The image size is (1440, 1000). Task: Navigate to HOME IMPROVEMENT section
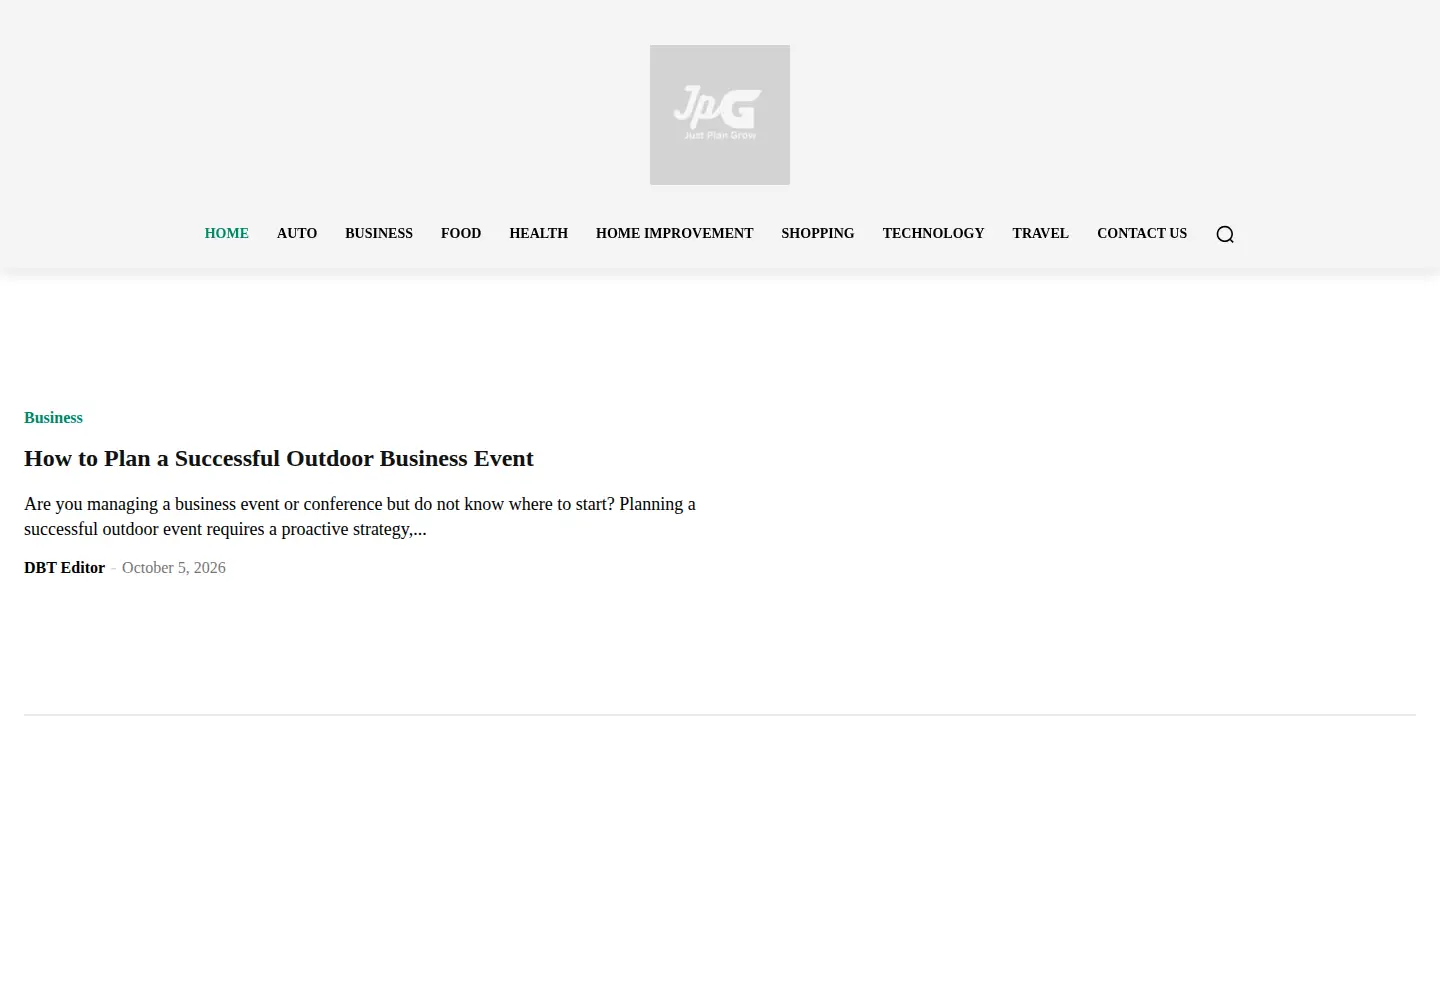(675, 233)
